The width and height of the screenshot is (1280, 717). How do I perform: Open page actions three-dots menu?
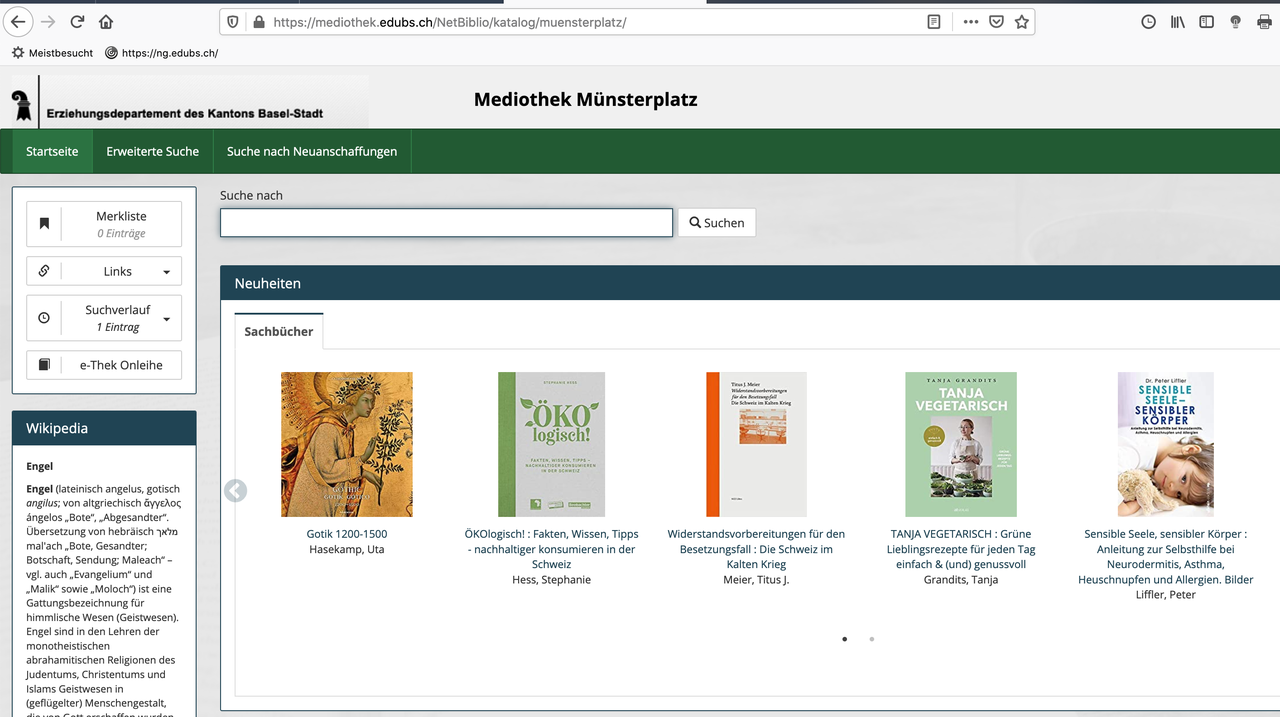point(971,21)
